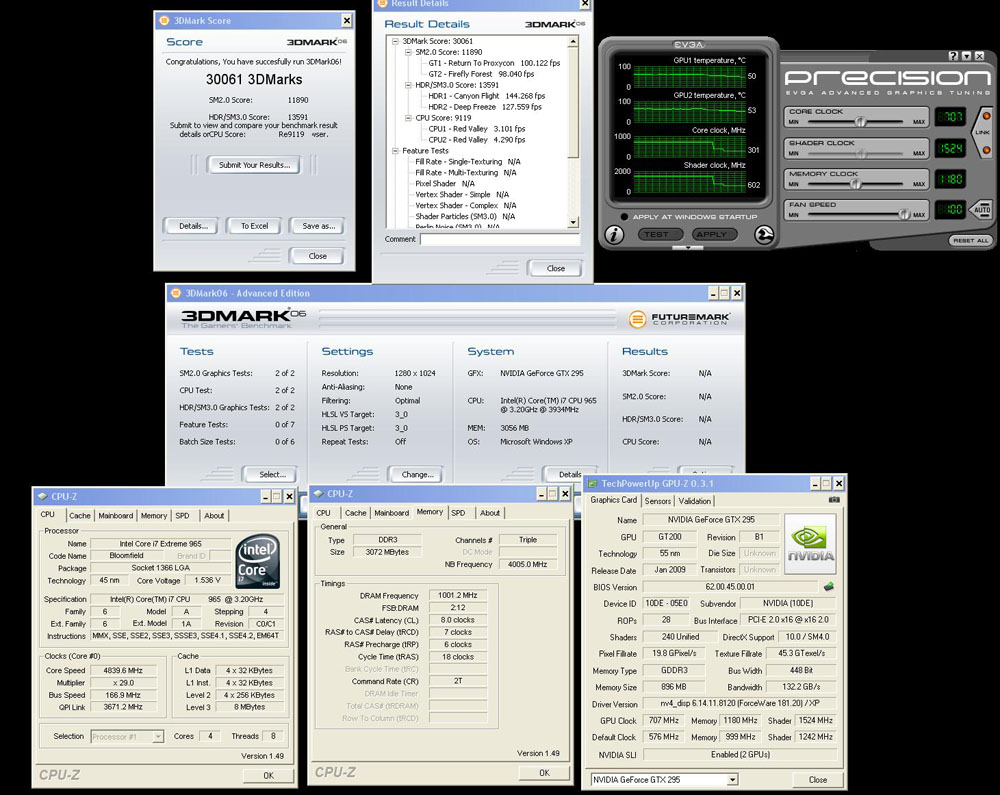Screen dimensions: 1000x795
Task: Click the Apply button in Precision
Action: click(712, 235)
